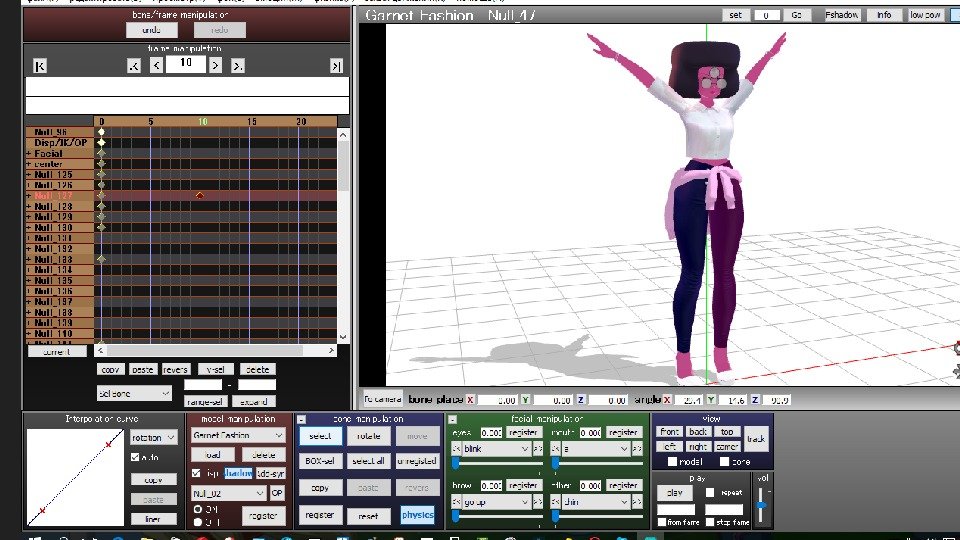Click the frame number input field
Image resolution: width=960 pixels, height=540 pixels.
click(x=185, y=64)
